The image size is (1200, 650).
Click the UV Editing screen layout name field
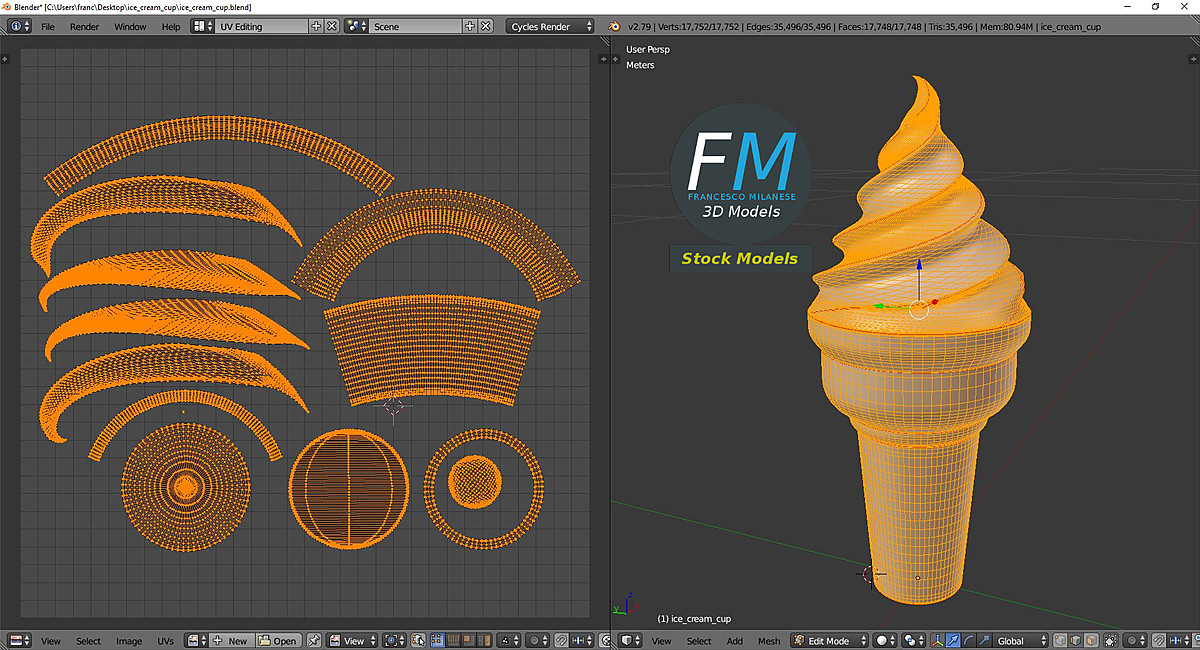coord(262,25)
